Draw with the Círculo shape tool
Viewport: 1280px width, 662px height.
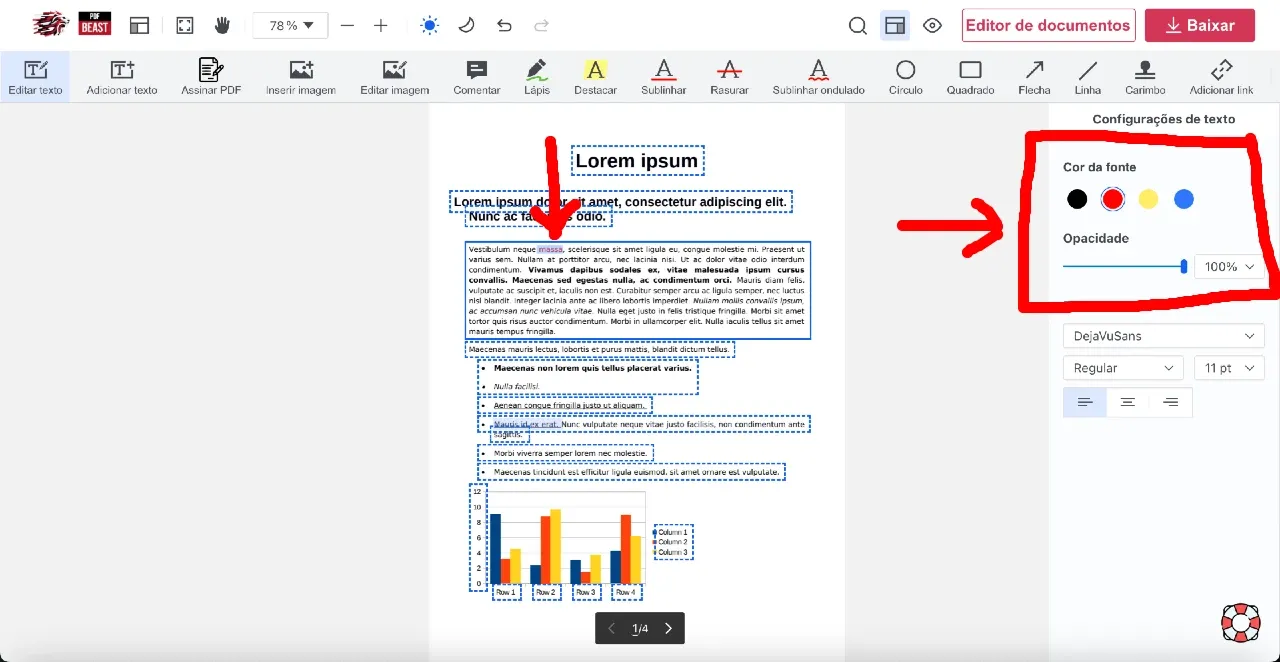coord(905,76)
